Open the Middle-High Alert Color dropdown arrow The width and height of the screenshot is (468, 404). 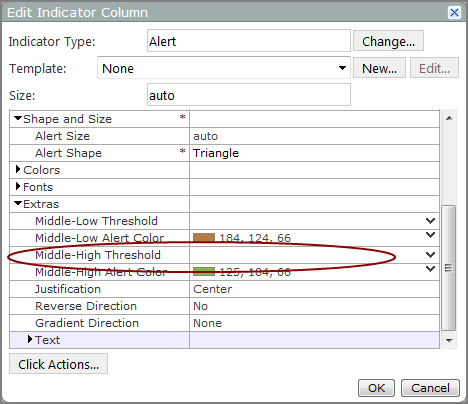tap(431, 269)
